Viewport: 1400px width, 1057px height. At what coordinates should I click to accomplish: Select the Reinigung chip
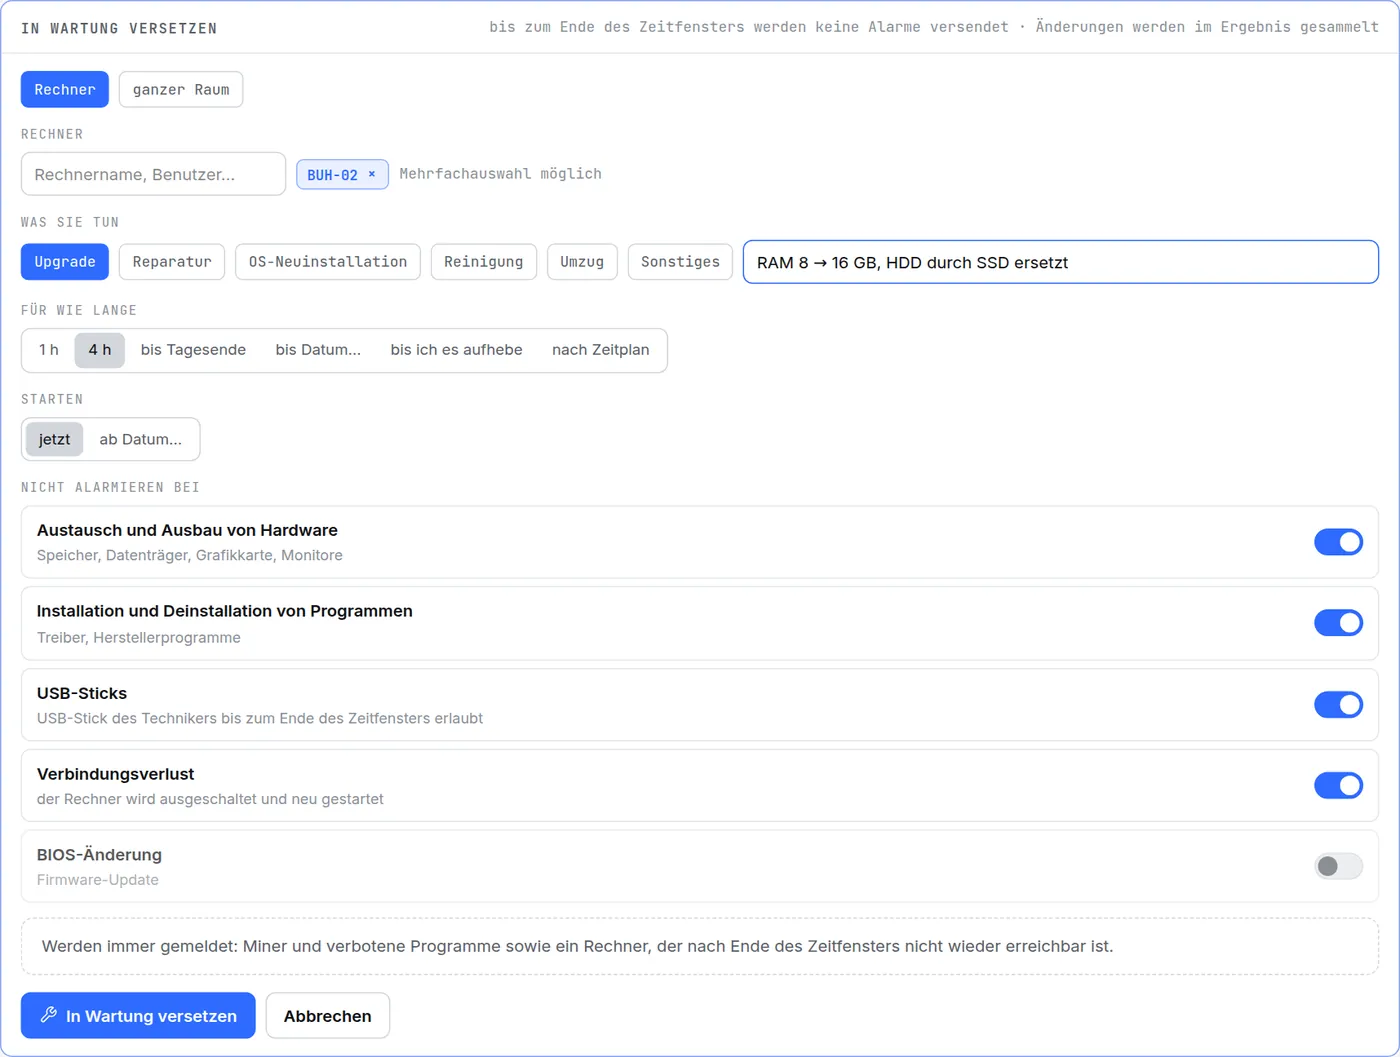(484, 262)
